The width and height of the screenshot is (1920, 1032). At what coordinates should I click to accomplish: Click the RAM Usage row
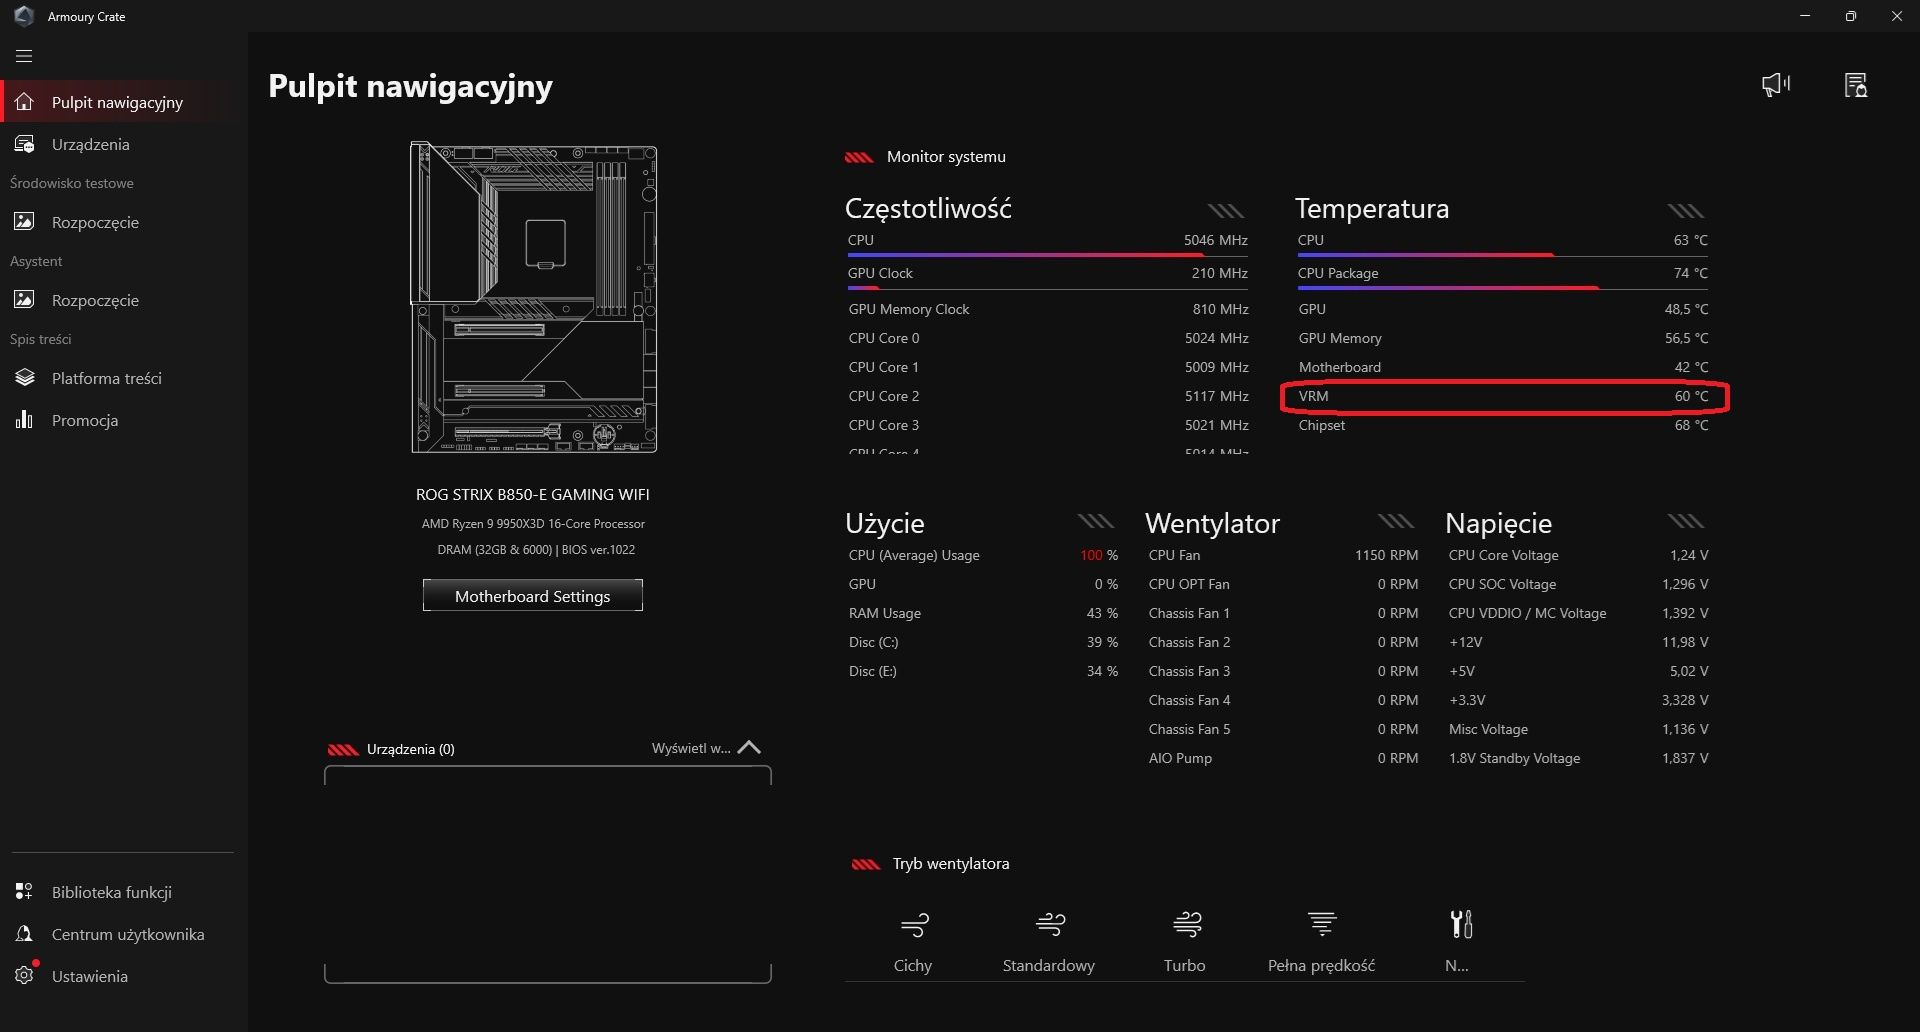[983, 613]
